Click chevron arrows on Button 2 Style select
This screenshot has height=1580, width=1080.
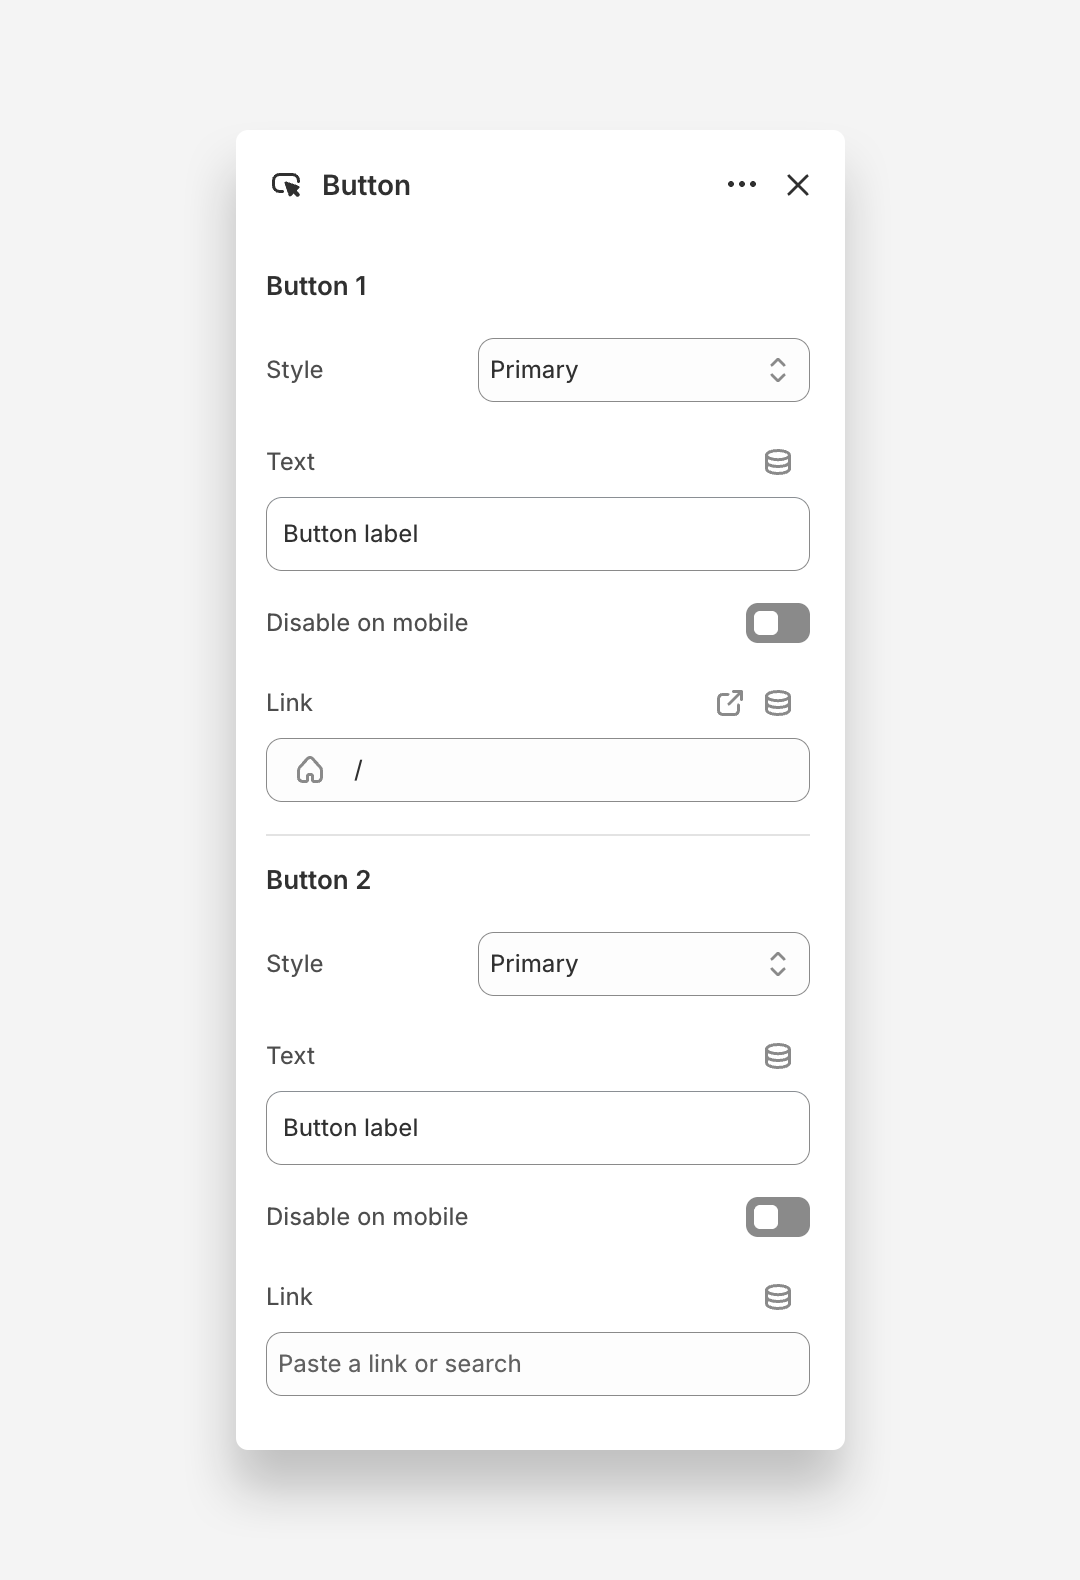coord(778,964)
